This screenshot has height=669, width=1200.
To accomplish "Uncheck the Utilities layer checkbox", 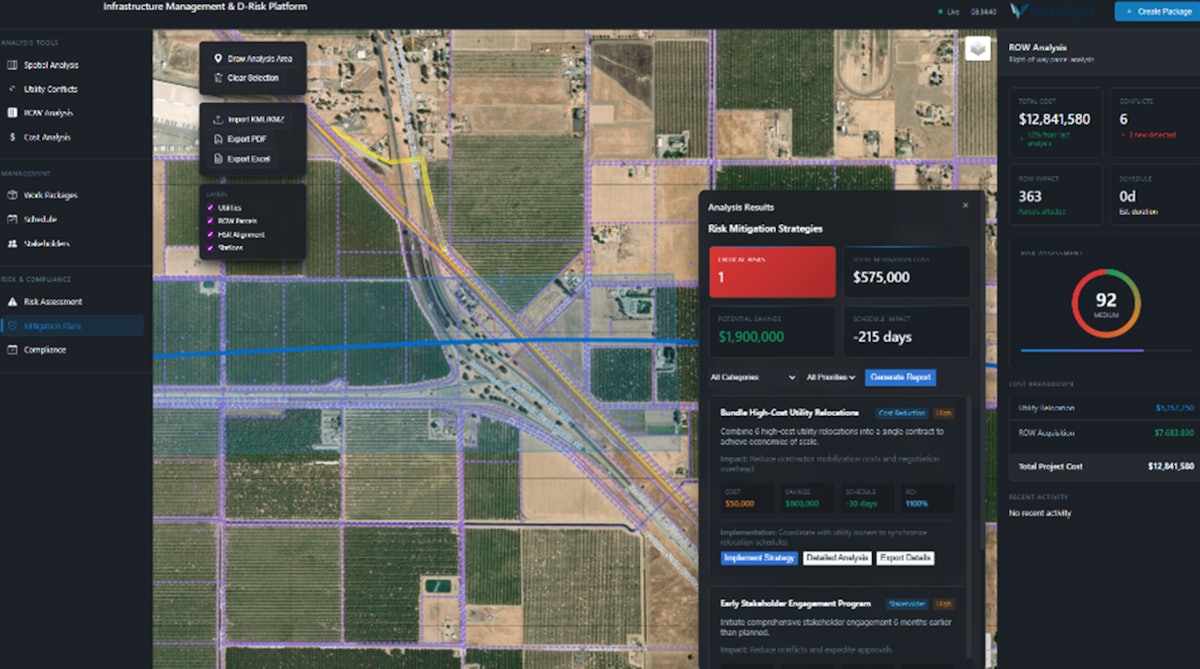I will [x=210, y=208].
